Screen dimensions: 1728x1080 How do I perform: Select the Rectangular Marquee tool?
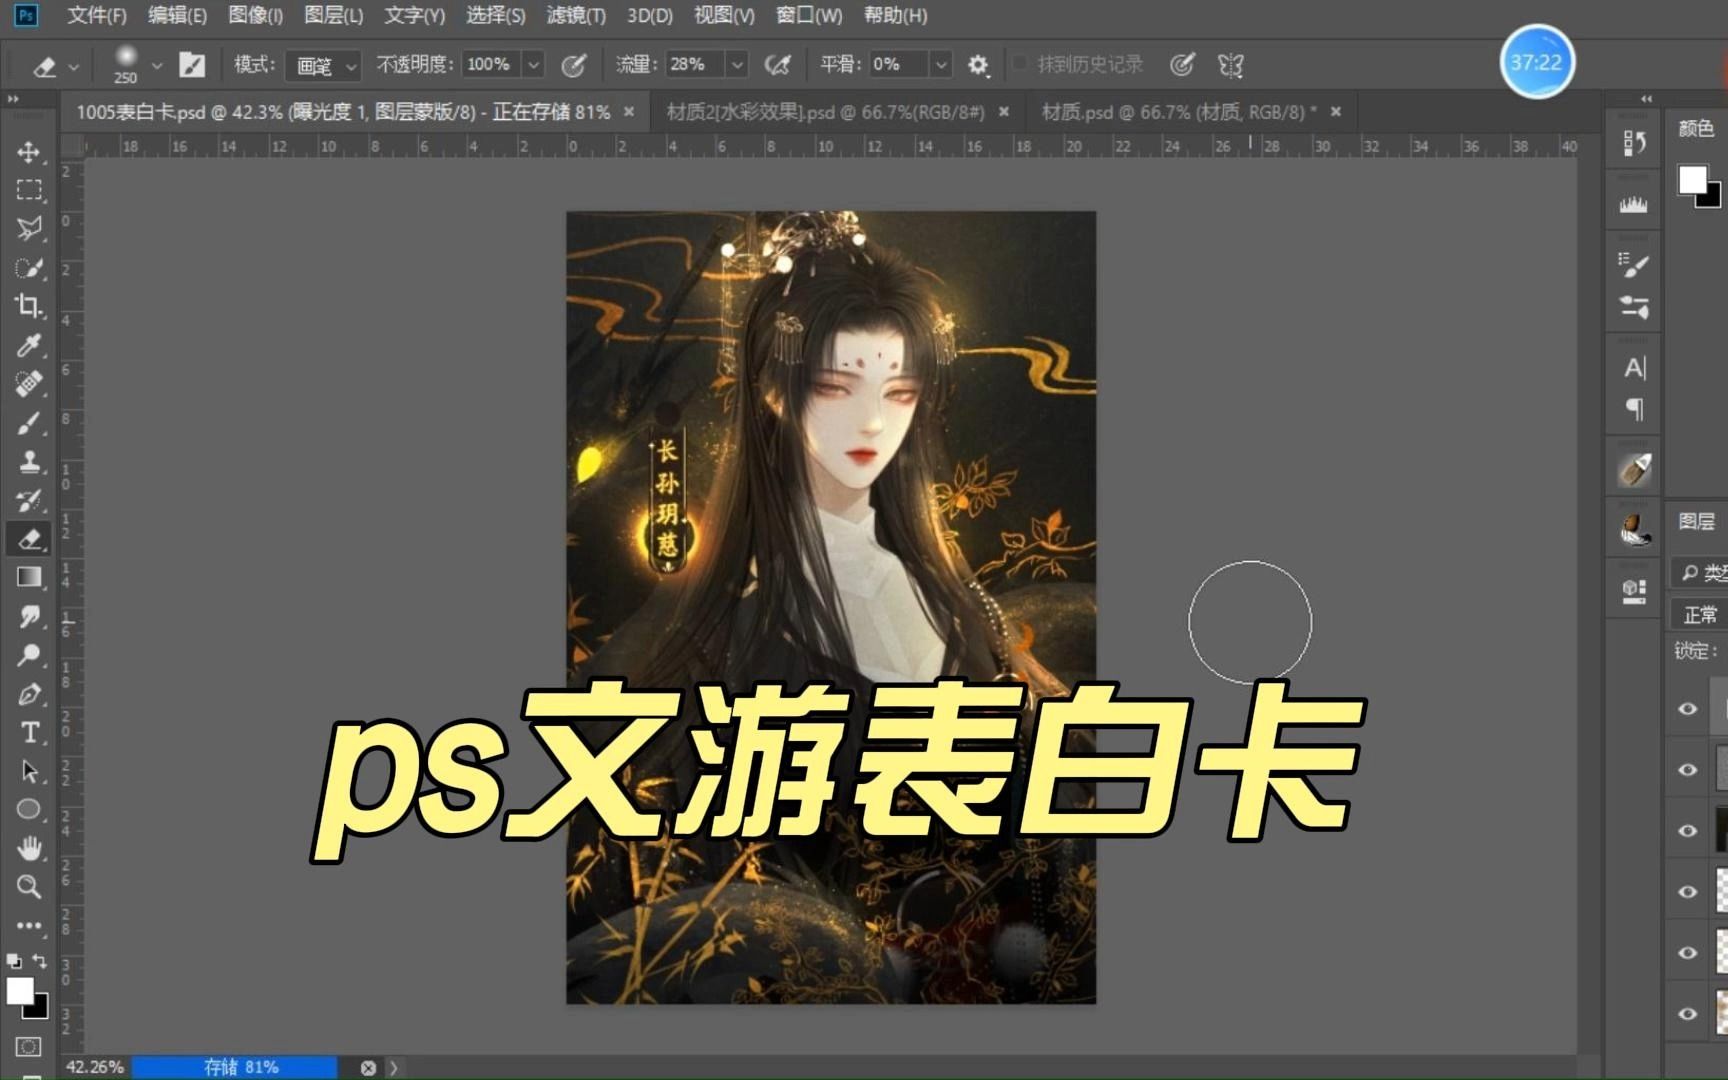(28, 190)
